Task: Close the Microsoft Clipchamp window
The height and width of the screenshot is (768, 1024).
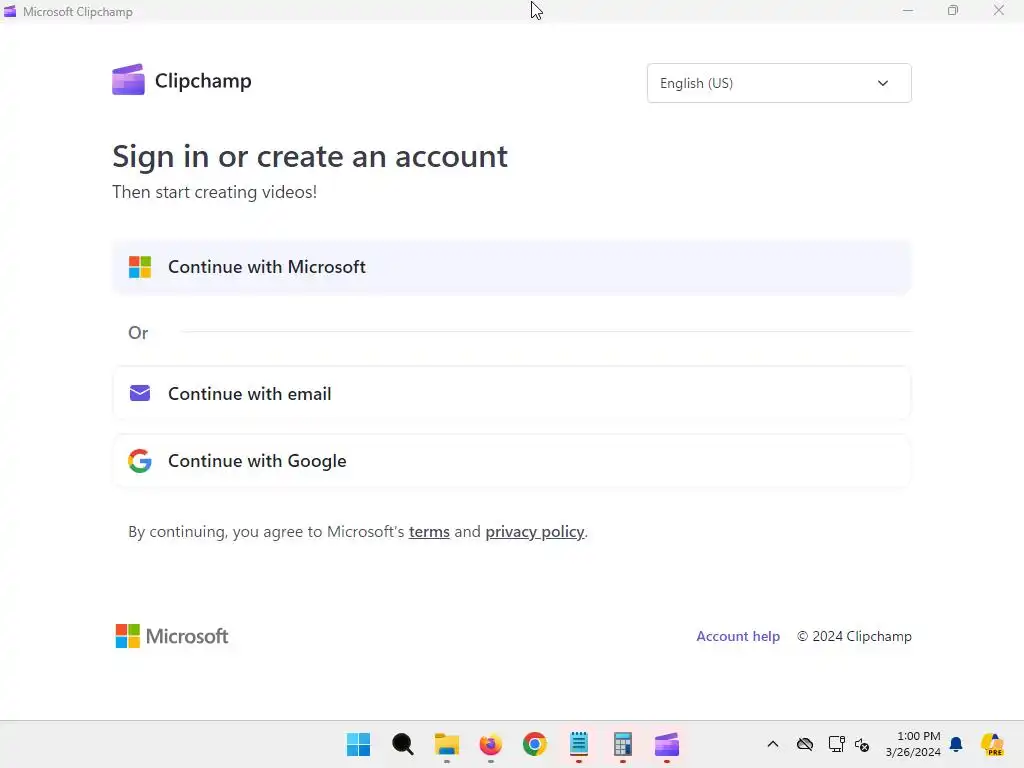Action: tap(999, 10)
